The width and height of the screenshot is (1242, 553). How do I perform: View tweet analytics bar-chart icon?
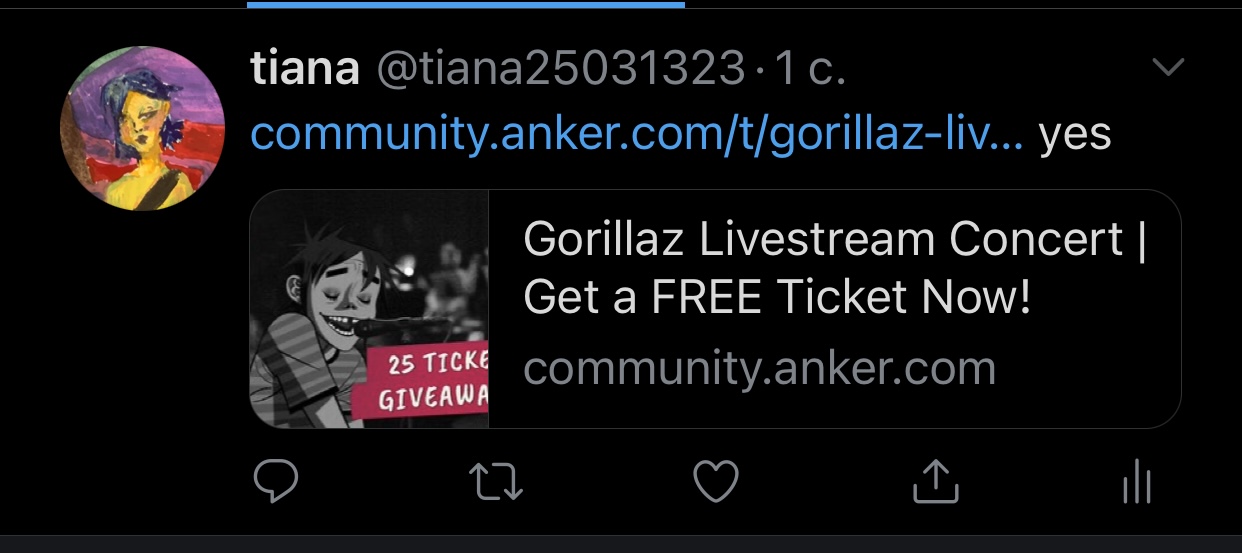point(1137,484)
